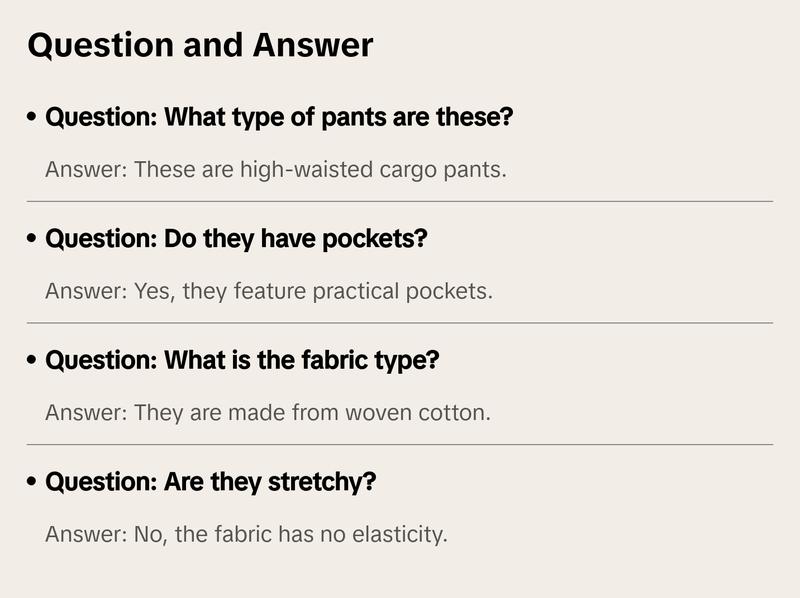Expand the 'Do they have pockets?' question
The width and height of the screenshot is (800, 598).
click(x=236, y=240)
